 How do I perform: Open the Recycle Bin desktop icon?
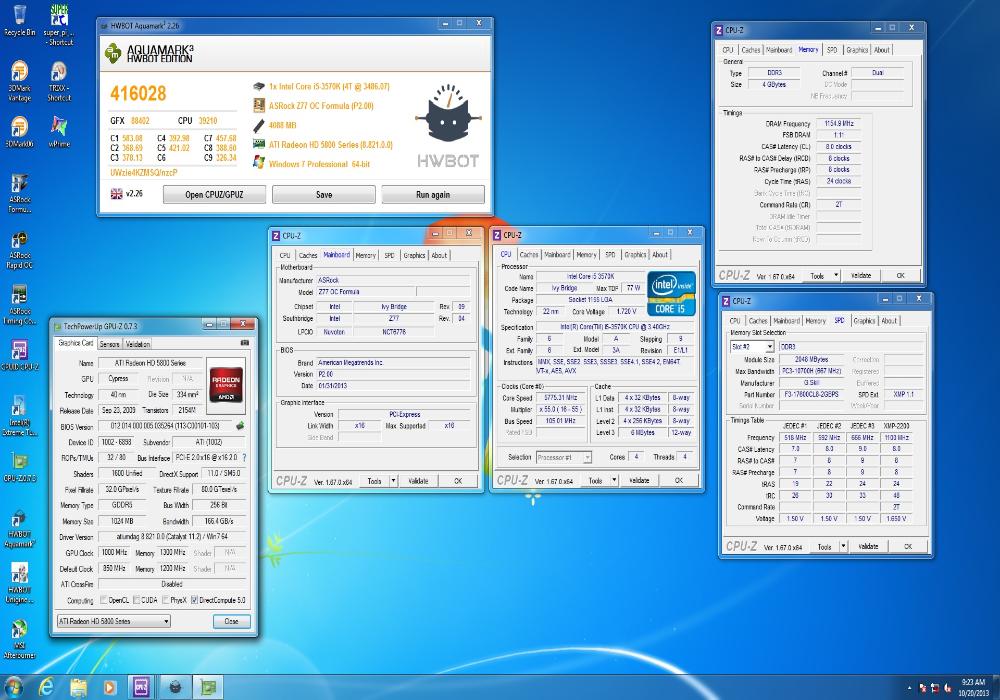[x=19, y=20]
